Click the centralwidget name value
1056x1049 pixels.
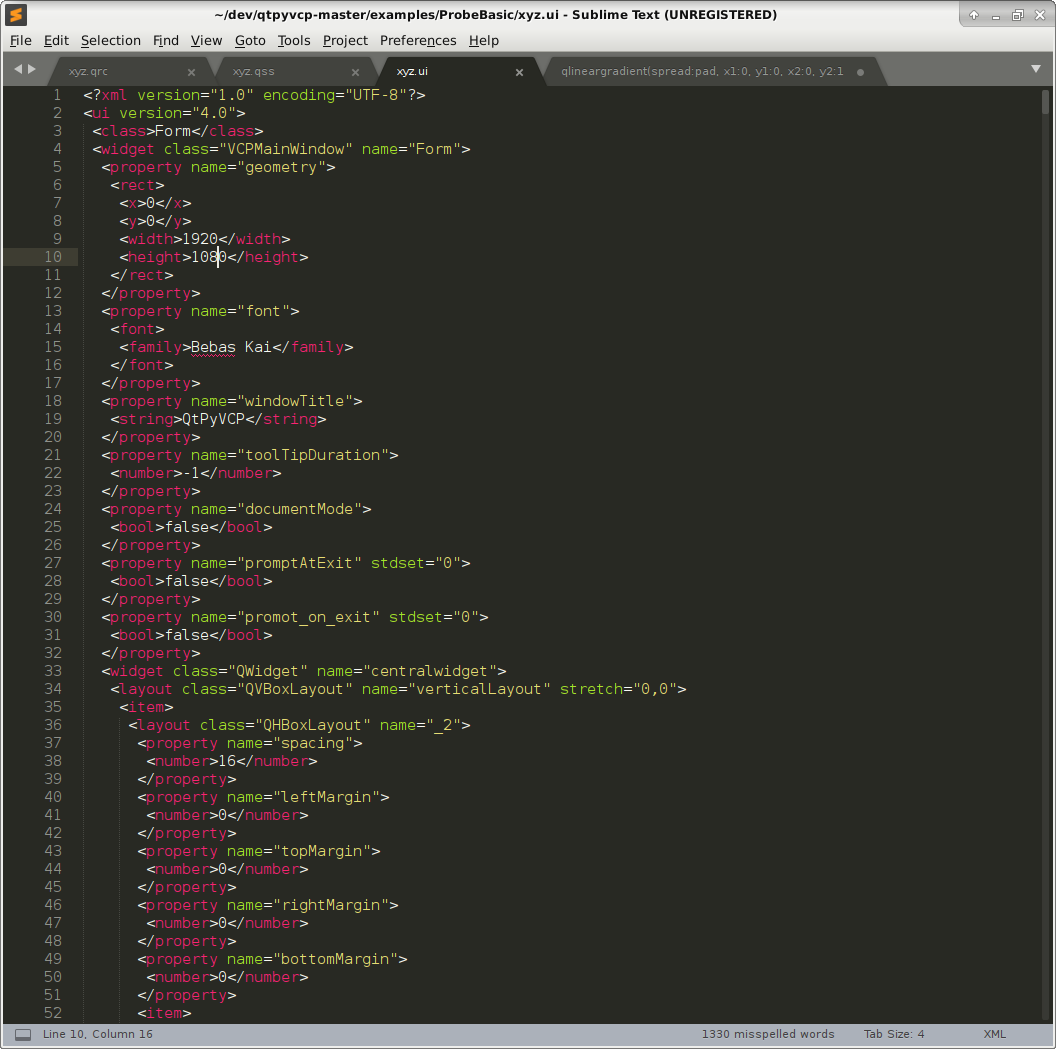coord(429,671)
